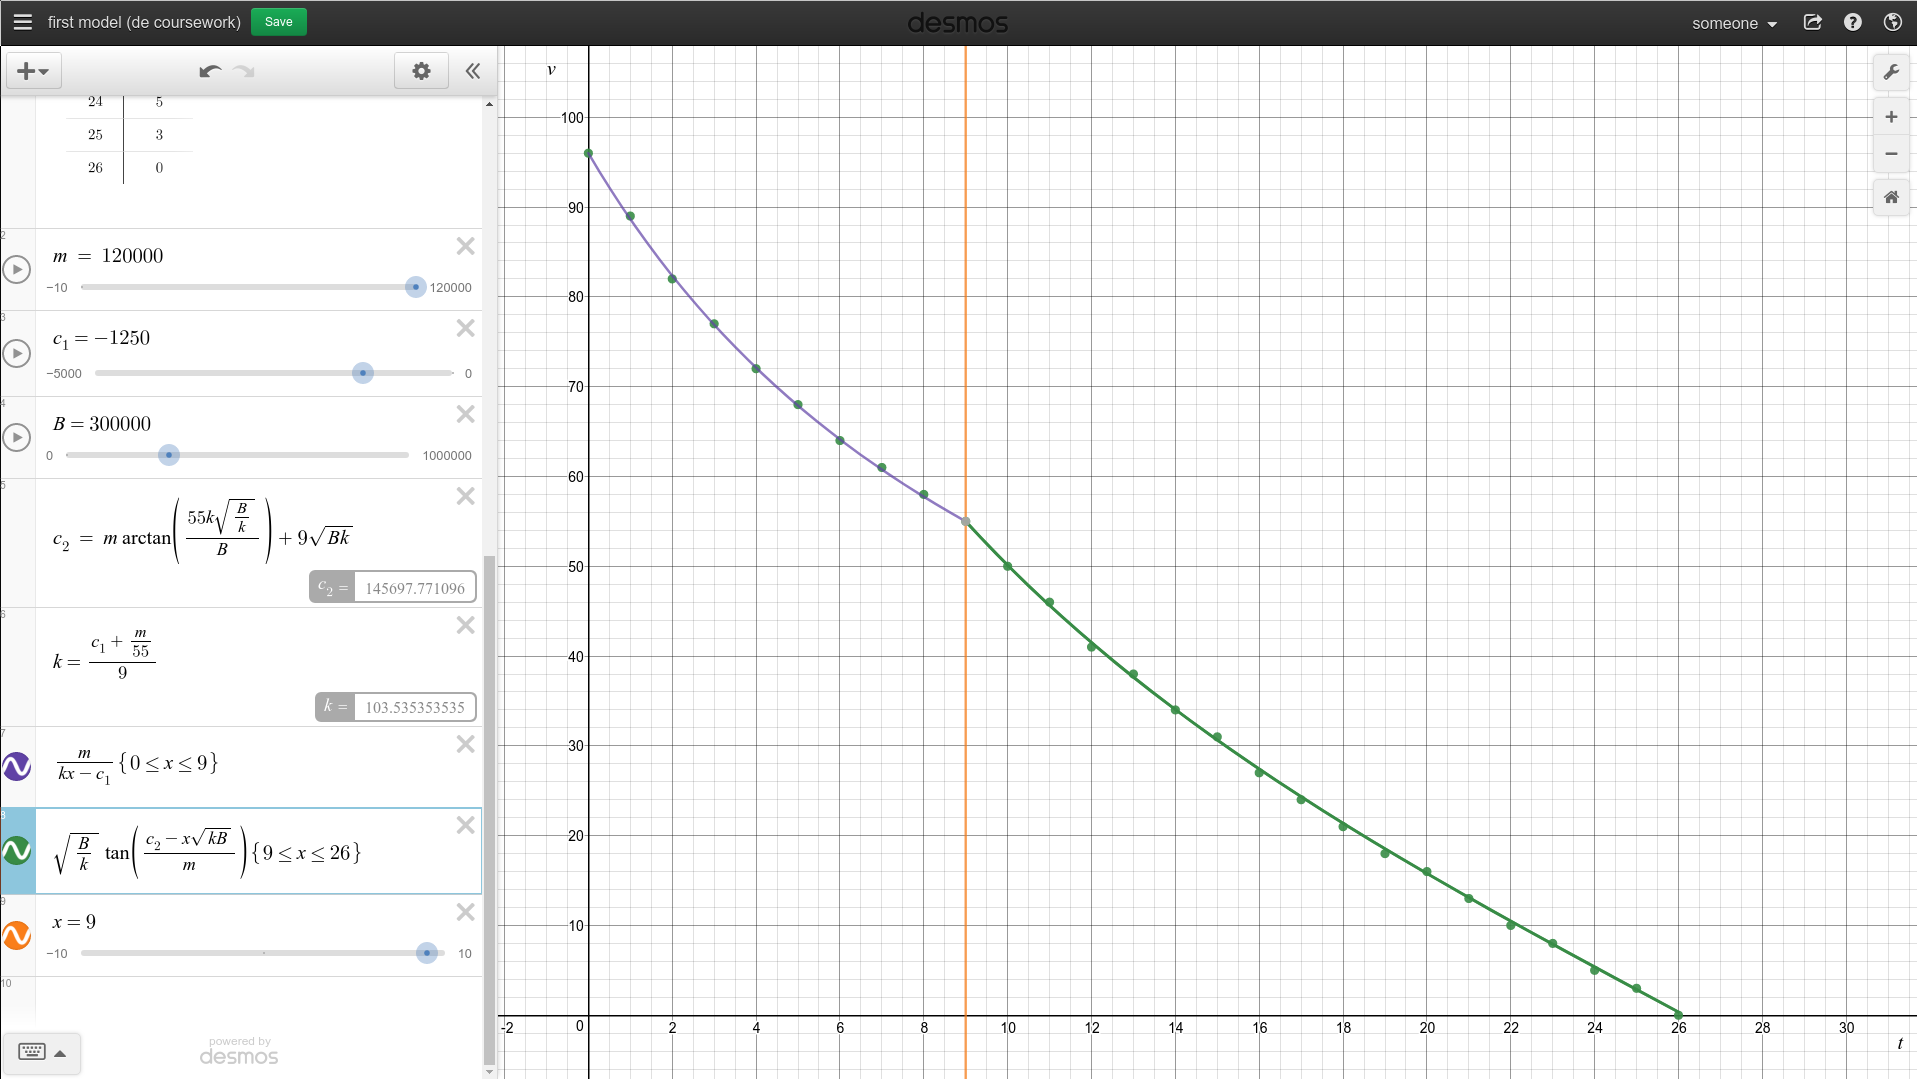Screen dimensions: 1917x1079
Task: Play the B slider animation
Action: [x=17, y=437]
